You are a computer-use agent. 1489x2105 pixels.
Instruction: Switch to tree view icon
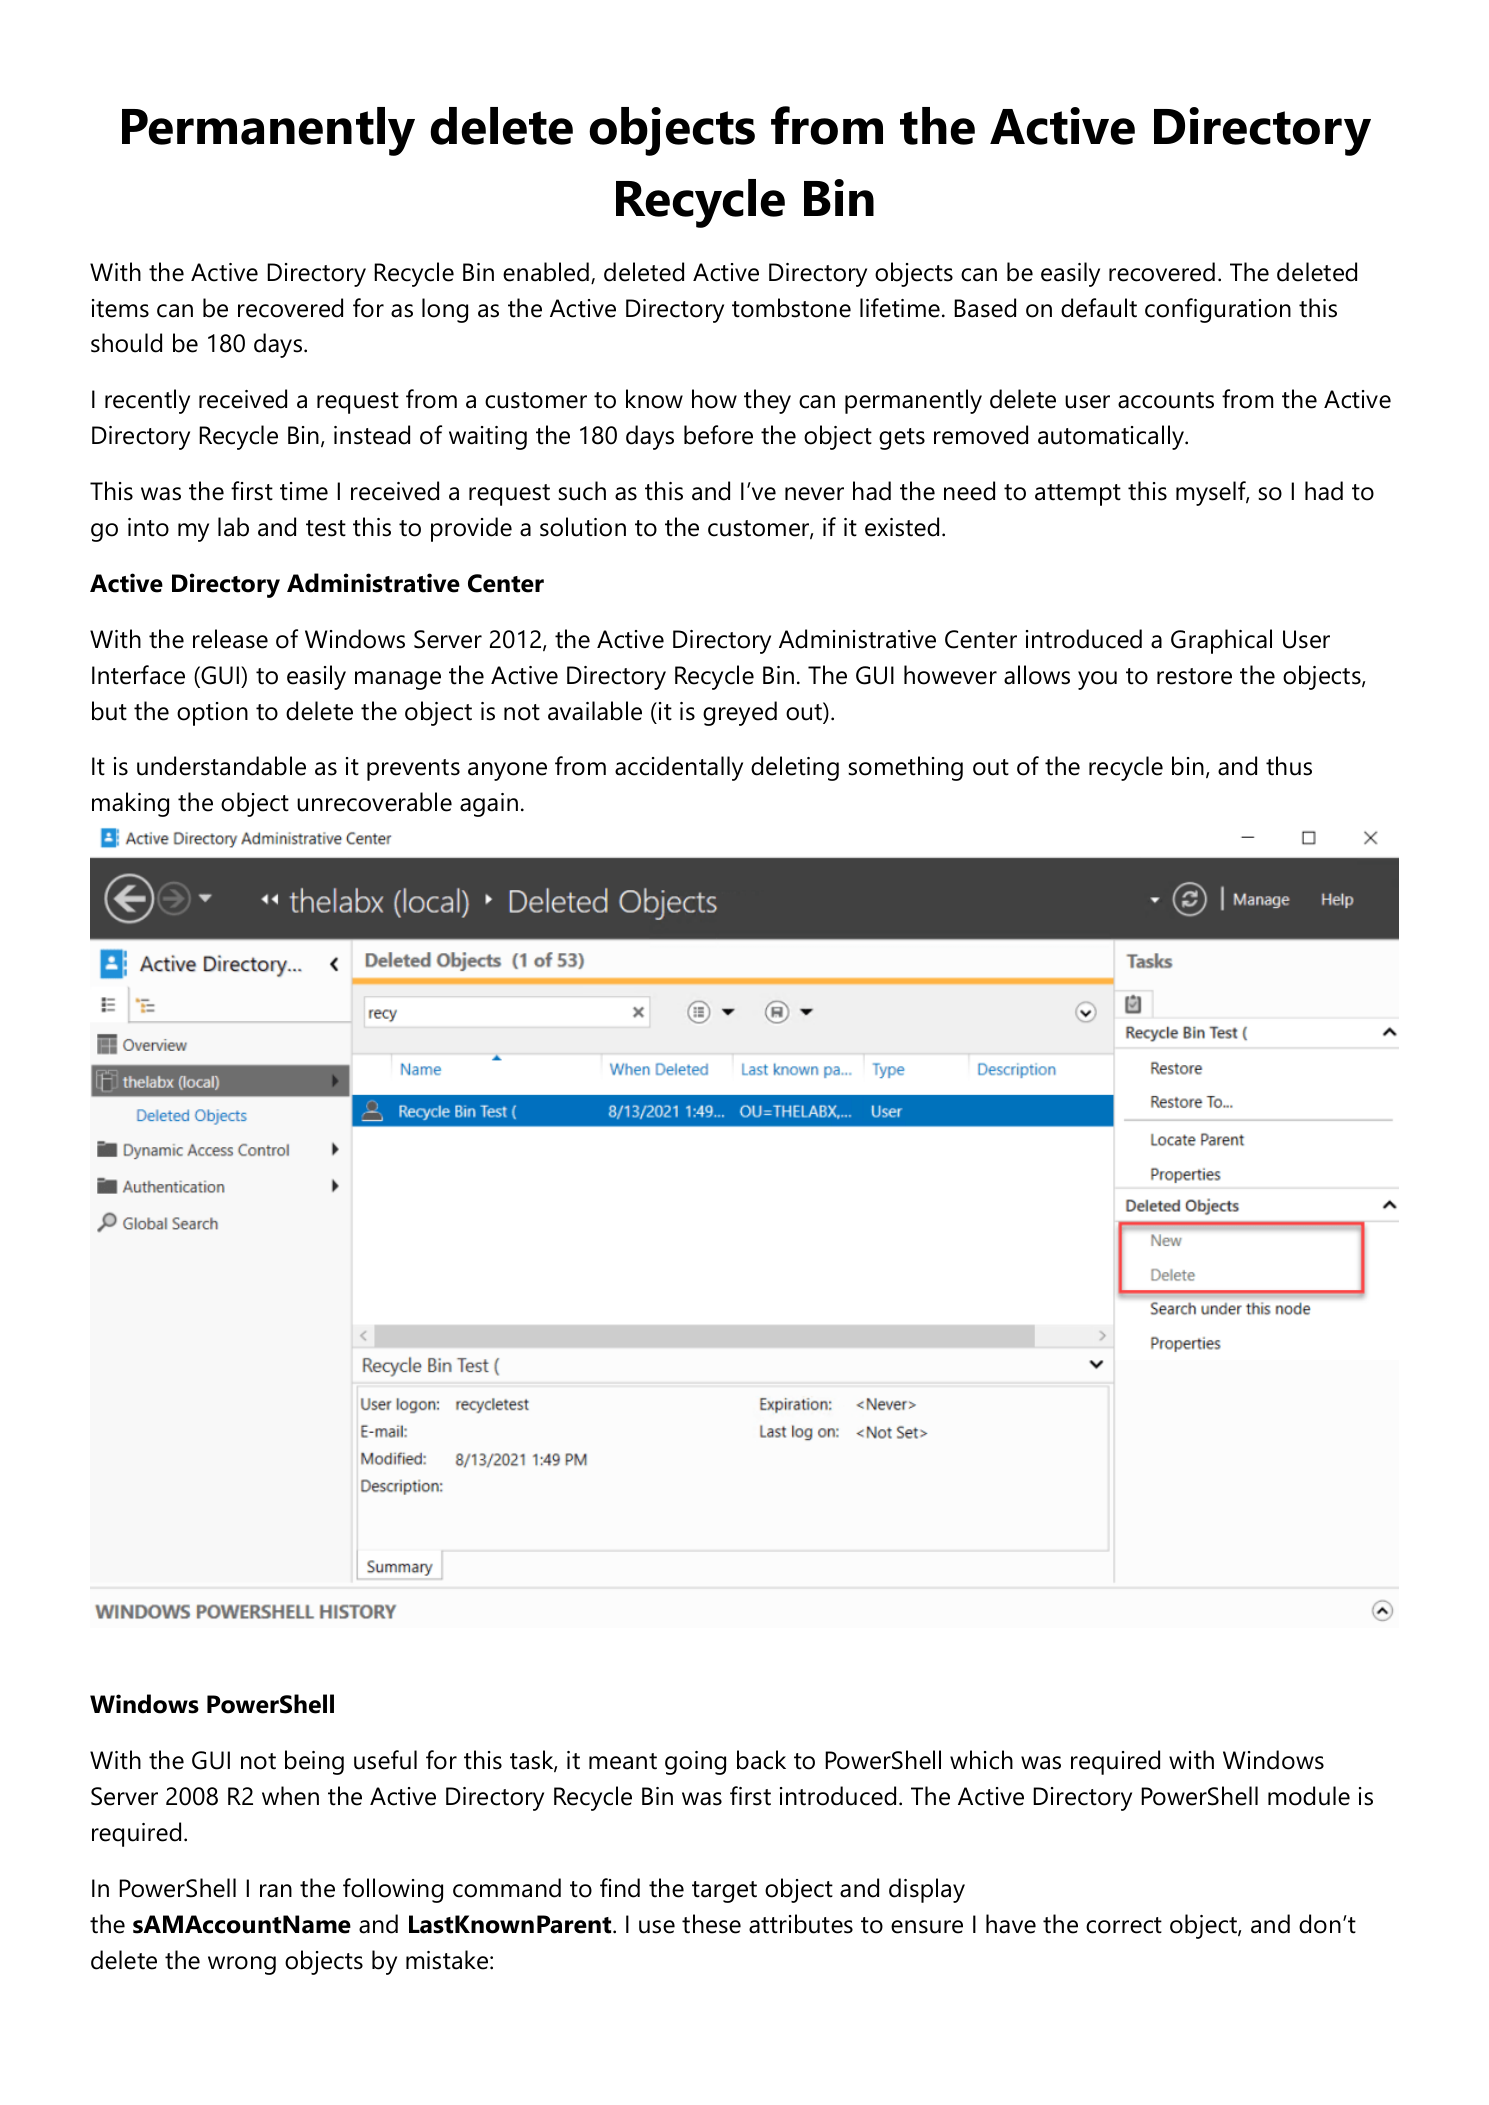(x=146, y=1005)
